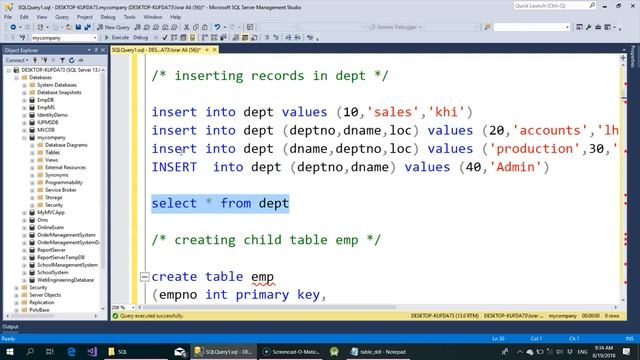The height and width of the screenshot is (360, 640).
Task: Click the Windows Start button
Action: pyautogui.click(x=10, y=351)
